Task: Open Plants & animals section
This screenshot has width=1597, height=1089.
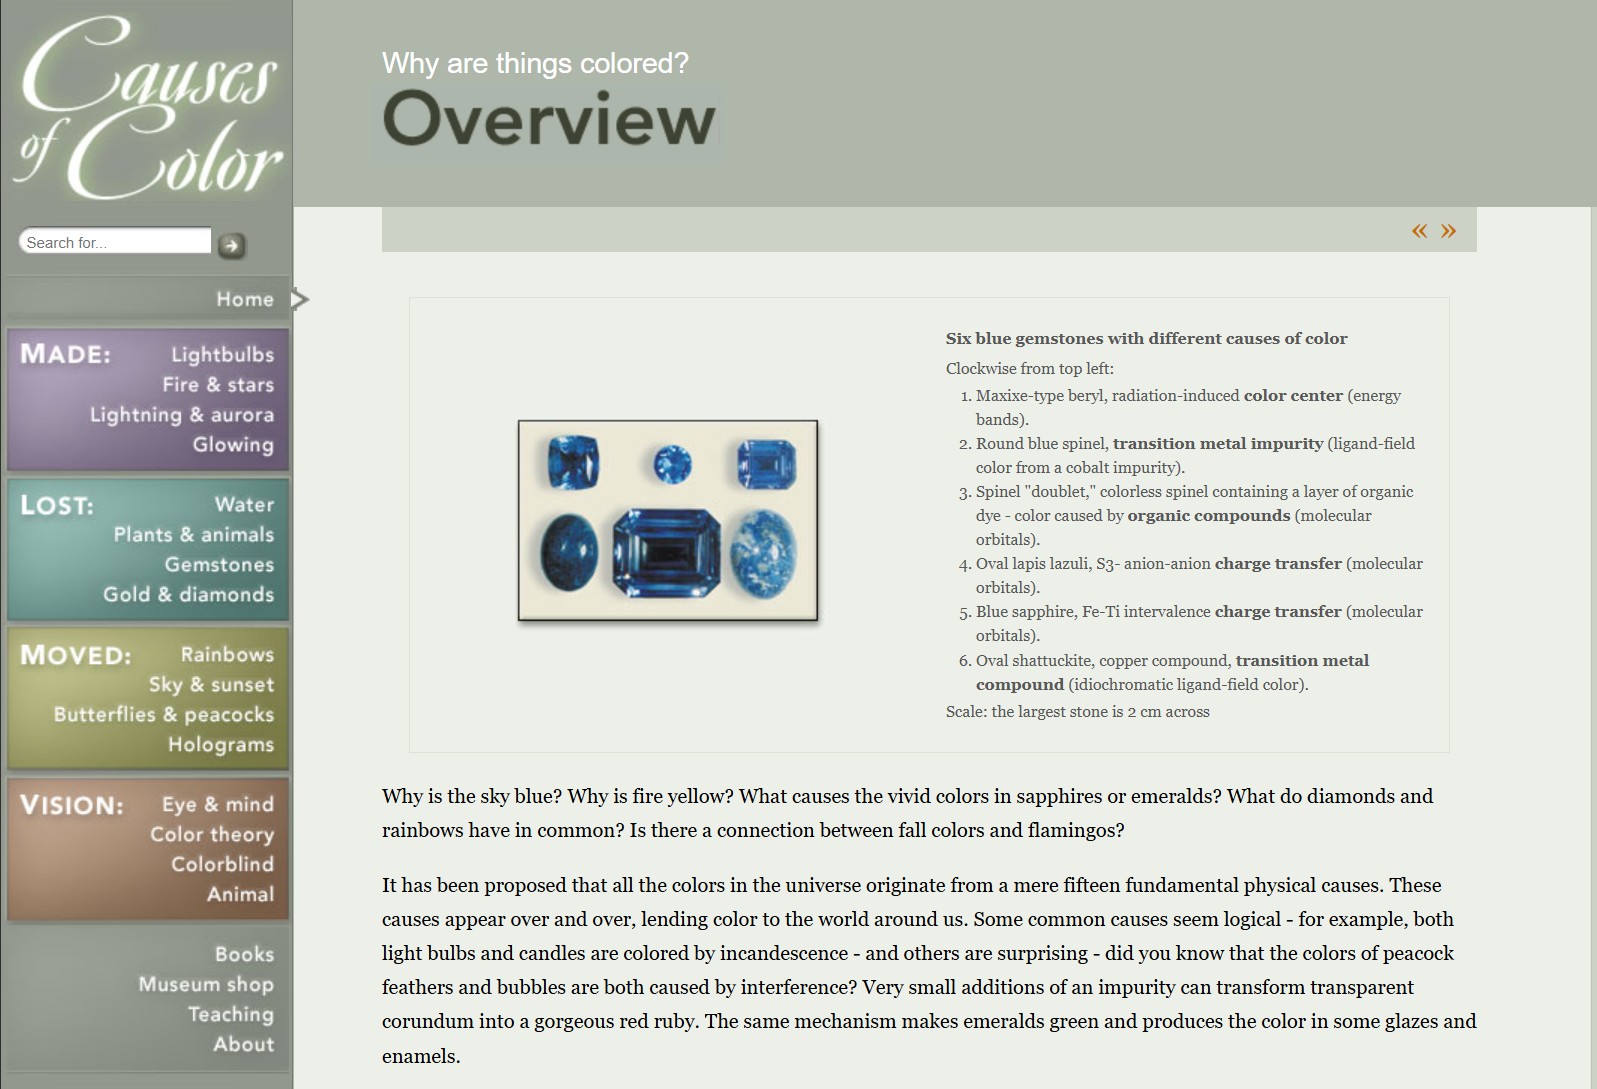Action: pos(193,534)
